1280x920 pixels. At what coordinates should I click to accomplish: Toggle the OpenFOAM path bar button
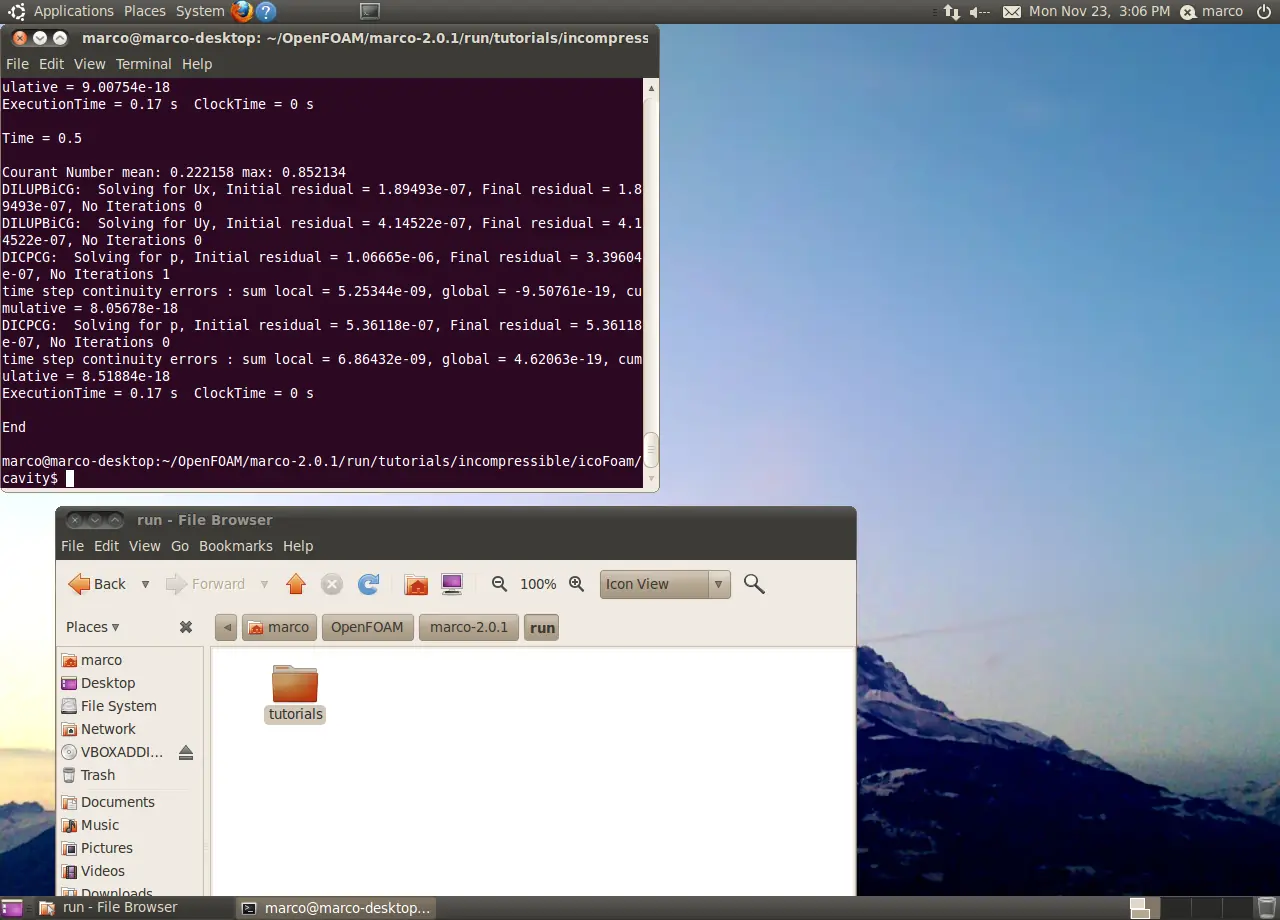coord(367,627)
